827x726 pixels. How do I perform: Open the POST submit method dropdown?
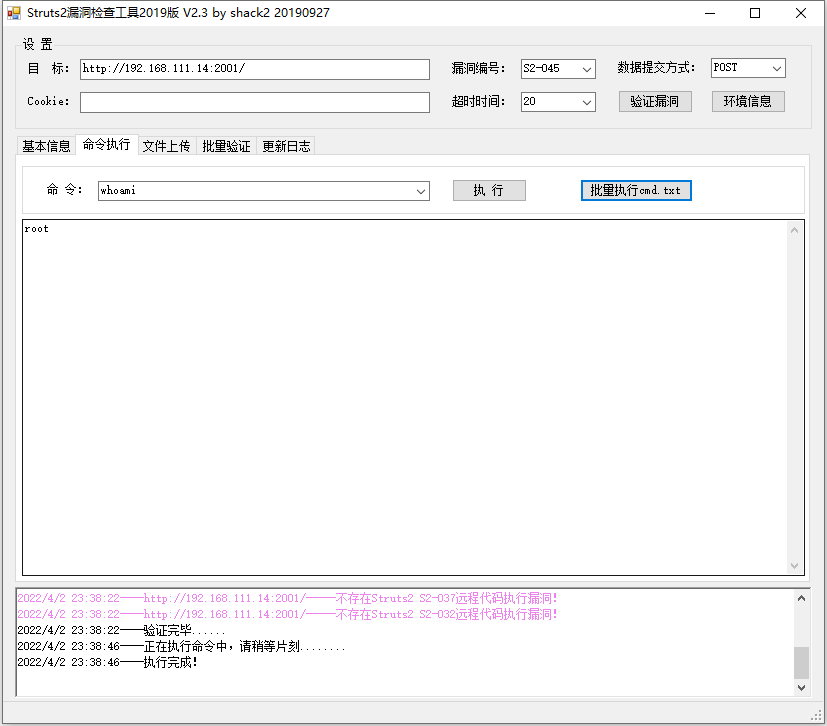point(776,68)
